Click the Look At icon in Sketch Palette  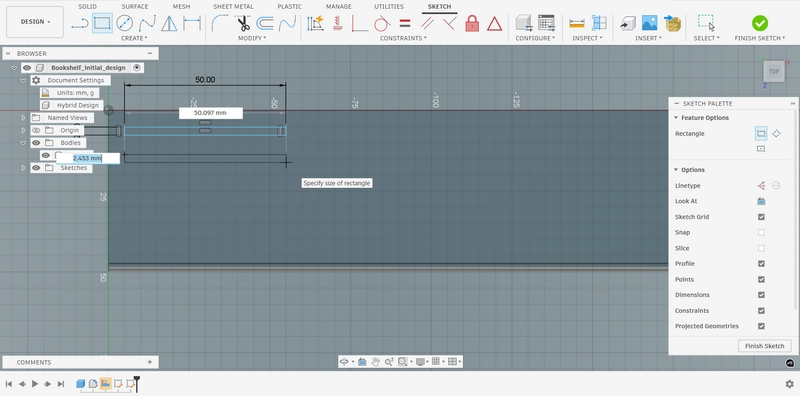tap(761, 201)
